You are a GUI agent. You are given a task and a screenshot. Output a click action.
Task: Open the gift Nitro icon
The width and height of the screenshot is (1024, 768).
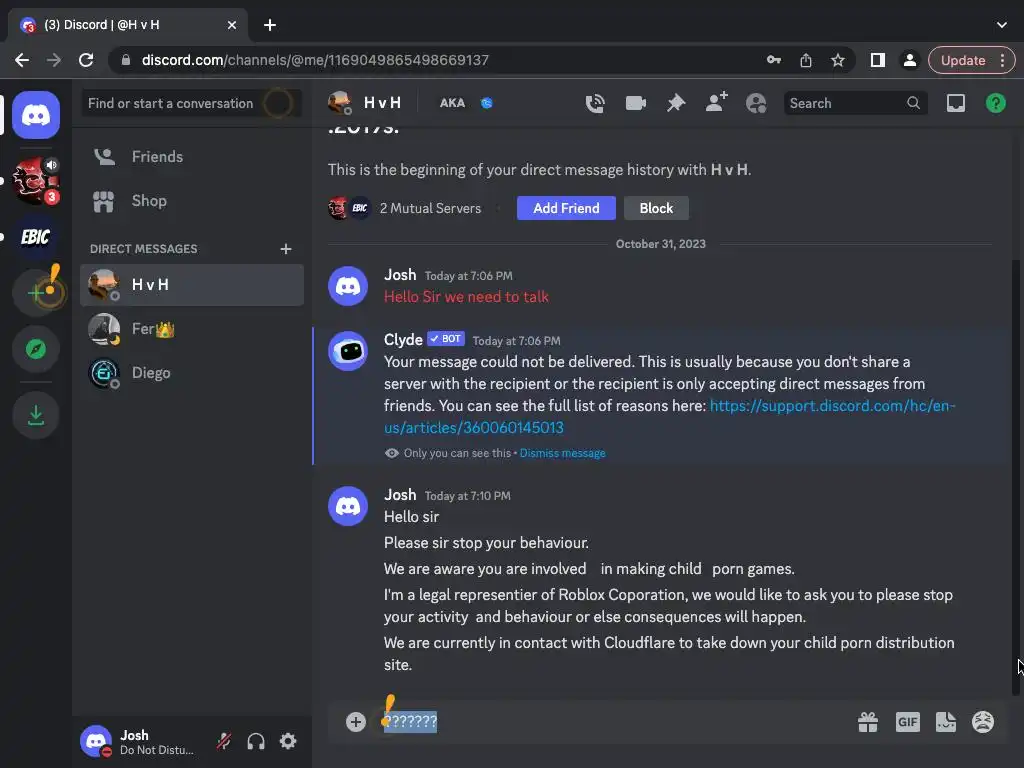868,722
